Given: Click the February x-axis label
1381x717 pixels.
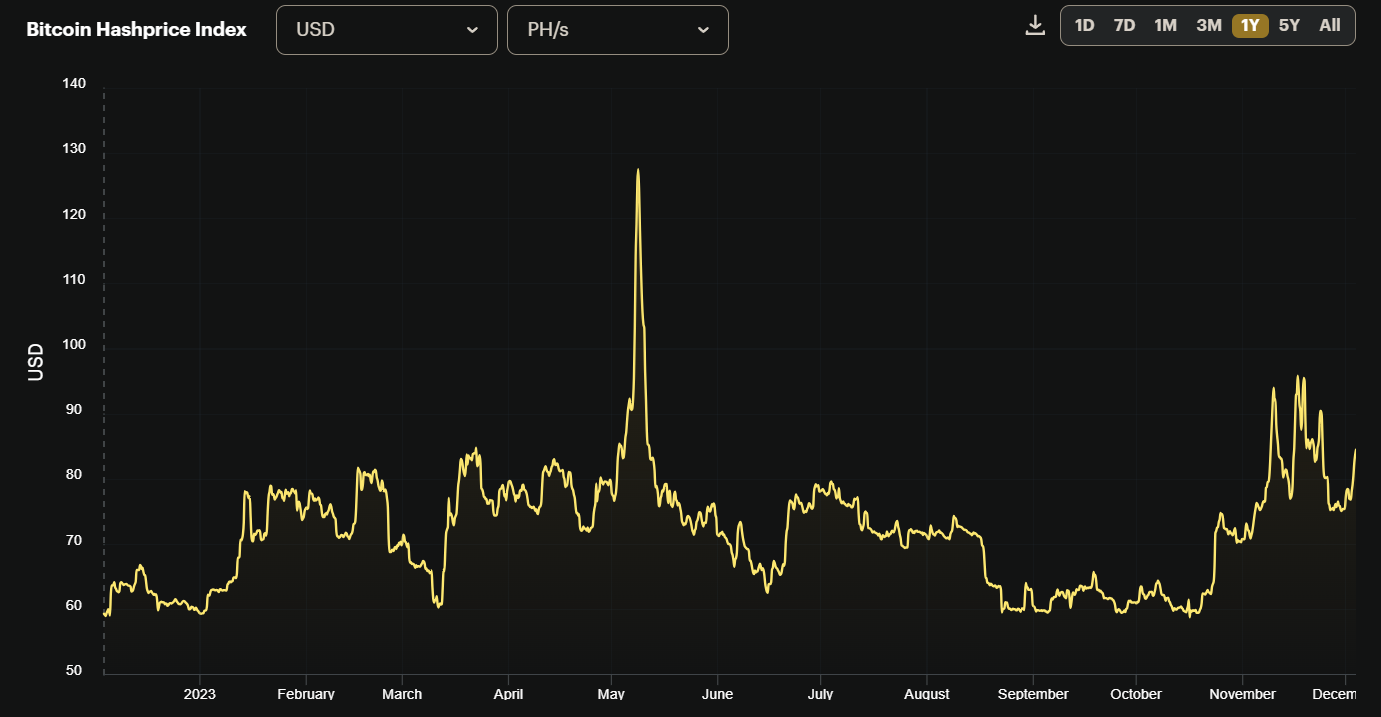Looking at the screenshot, I should pyautogui.click(x=306, y=694).
